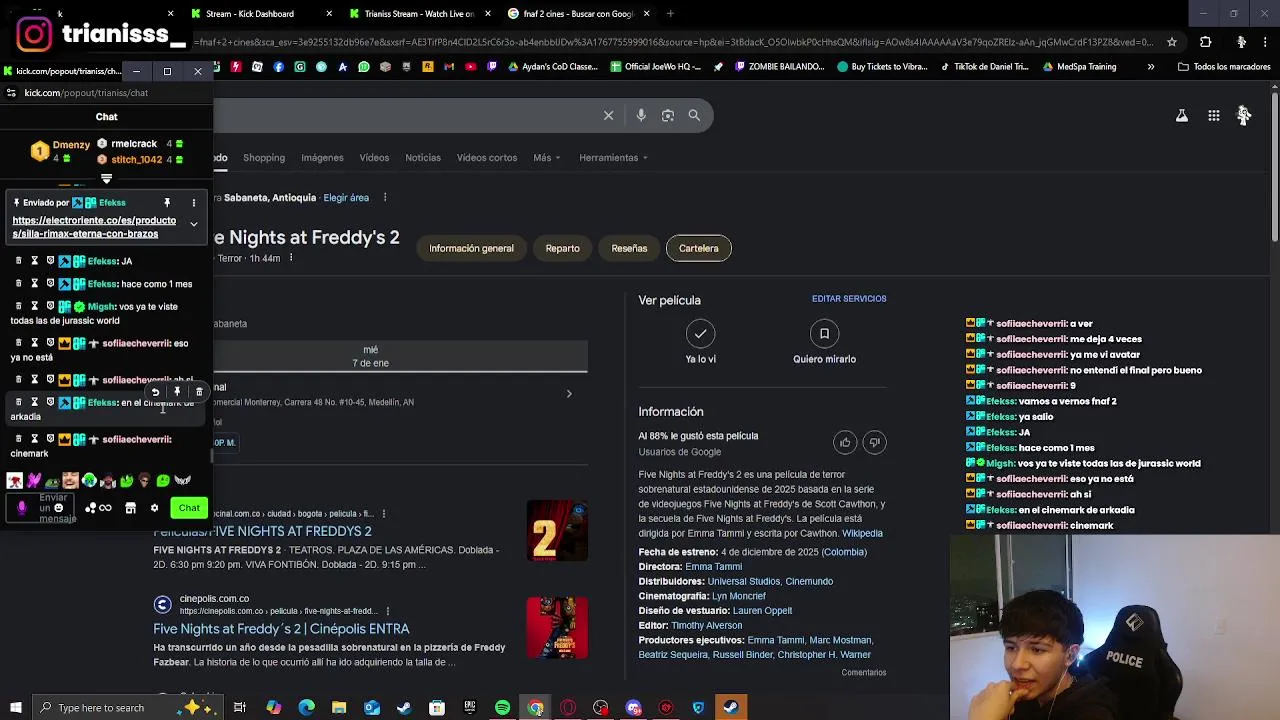Switch to the Imágenes search tab
This screenshot has height=720, width=1280.
point(322,158)
